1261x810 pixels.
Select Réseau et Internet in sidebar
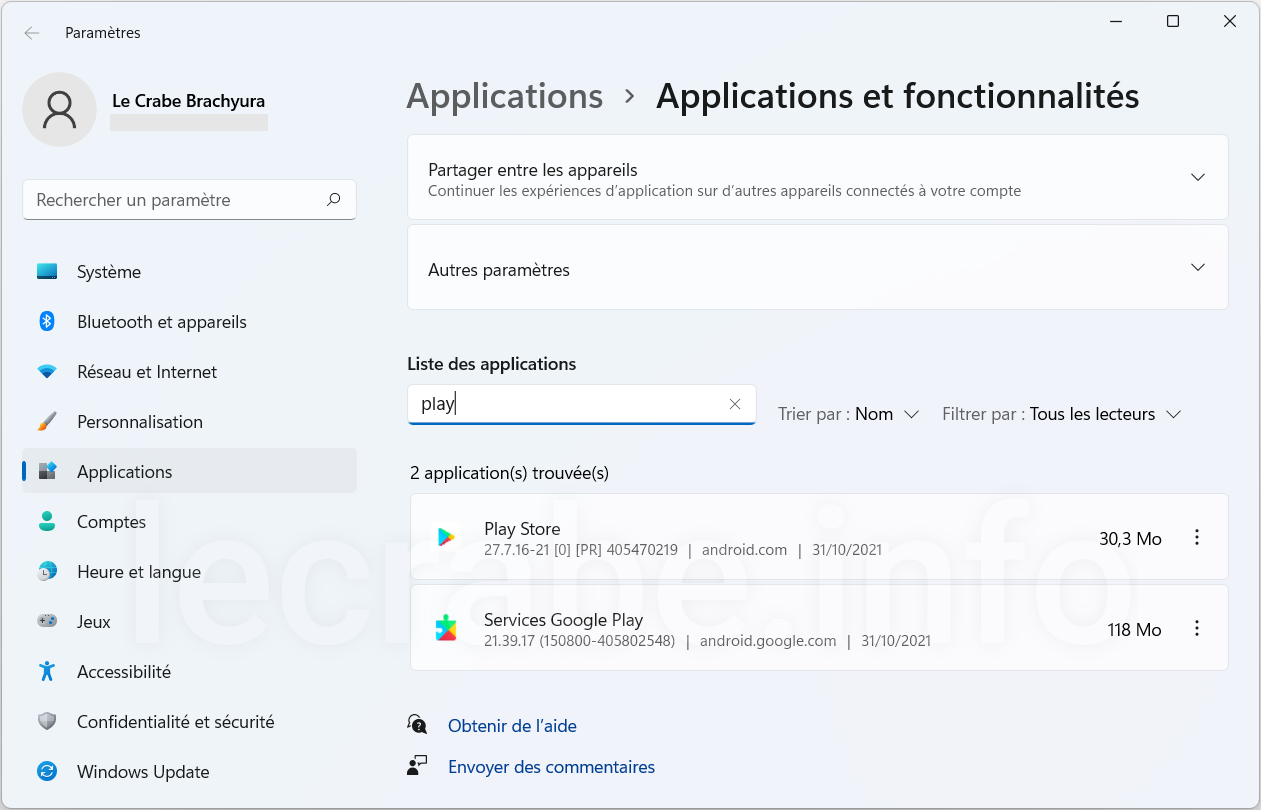click(189, 372)
